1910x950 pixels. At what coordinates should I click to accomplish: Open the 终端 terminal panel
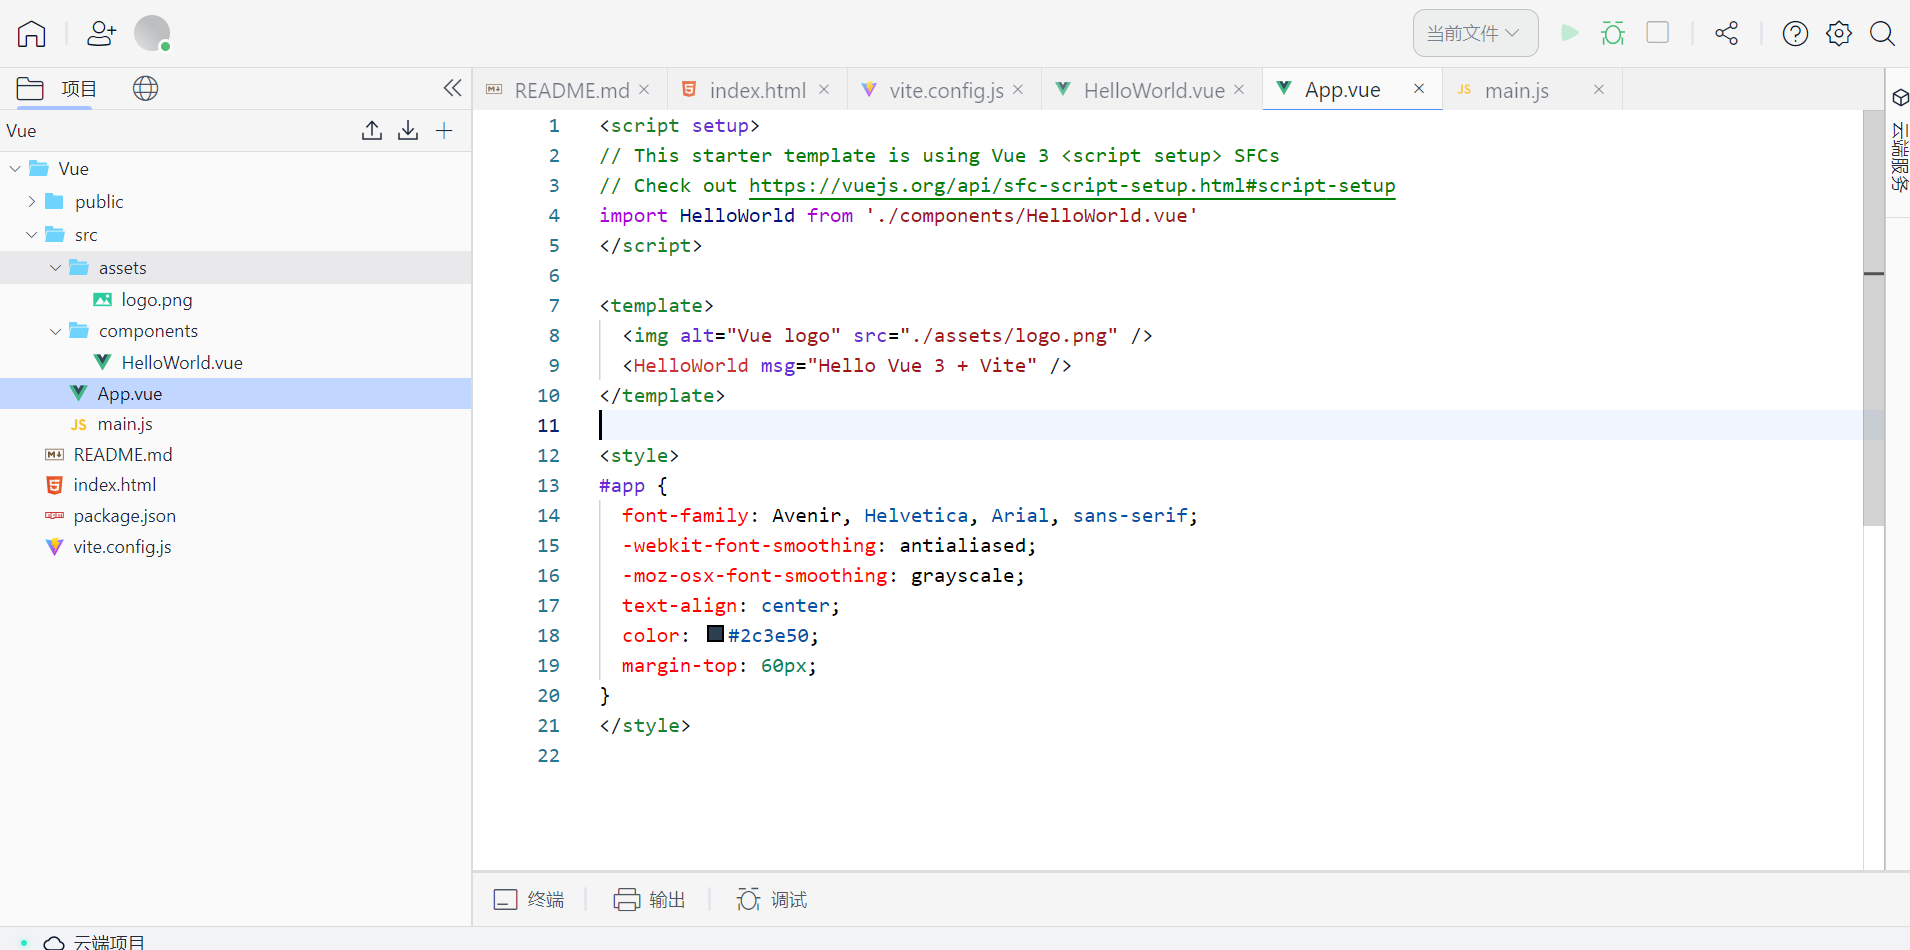tap(529, 900)
